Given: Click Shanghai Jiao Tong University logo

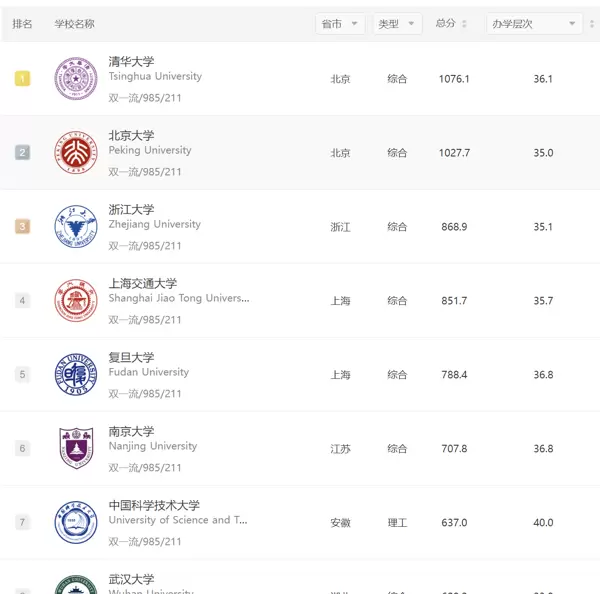Looking at the screenshot, I should 76,301.
